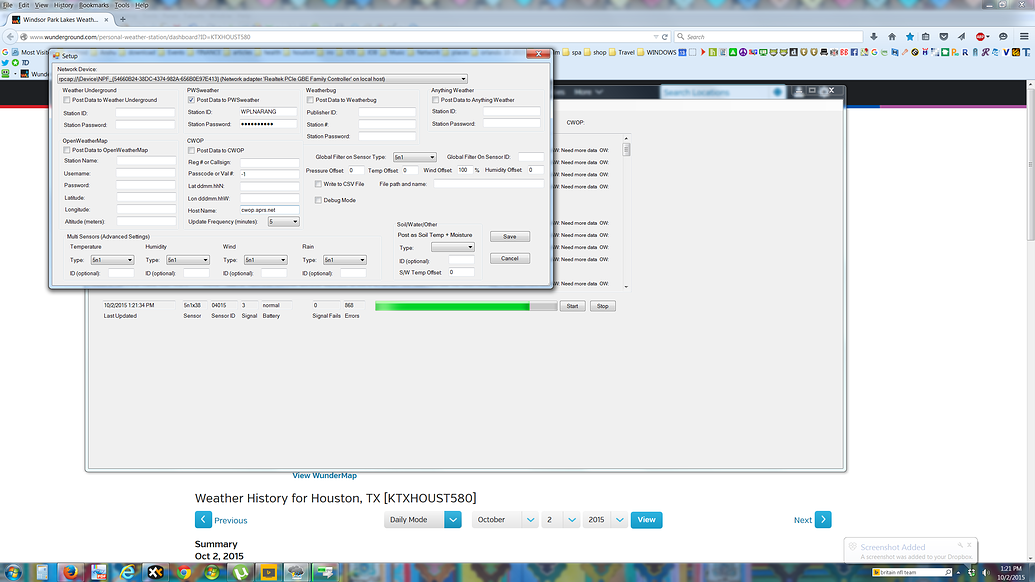
Task: Open the yellow media player taskbar icon
Action: pyautogui.click(x=269, y=572)
